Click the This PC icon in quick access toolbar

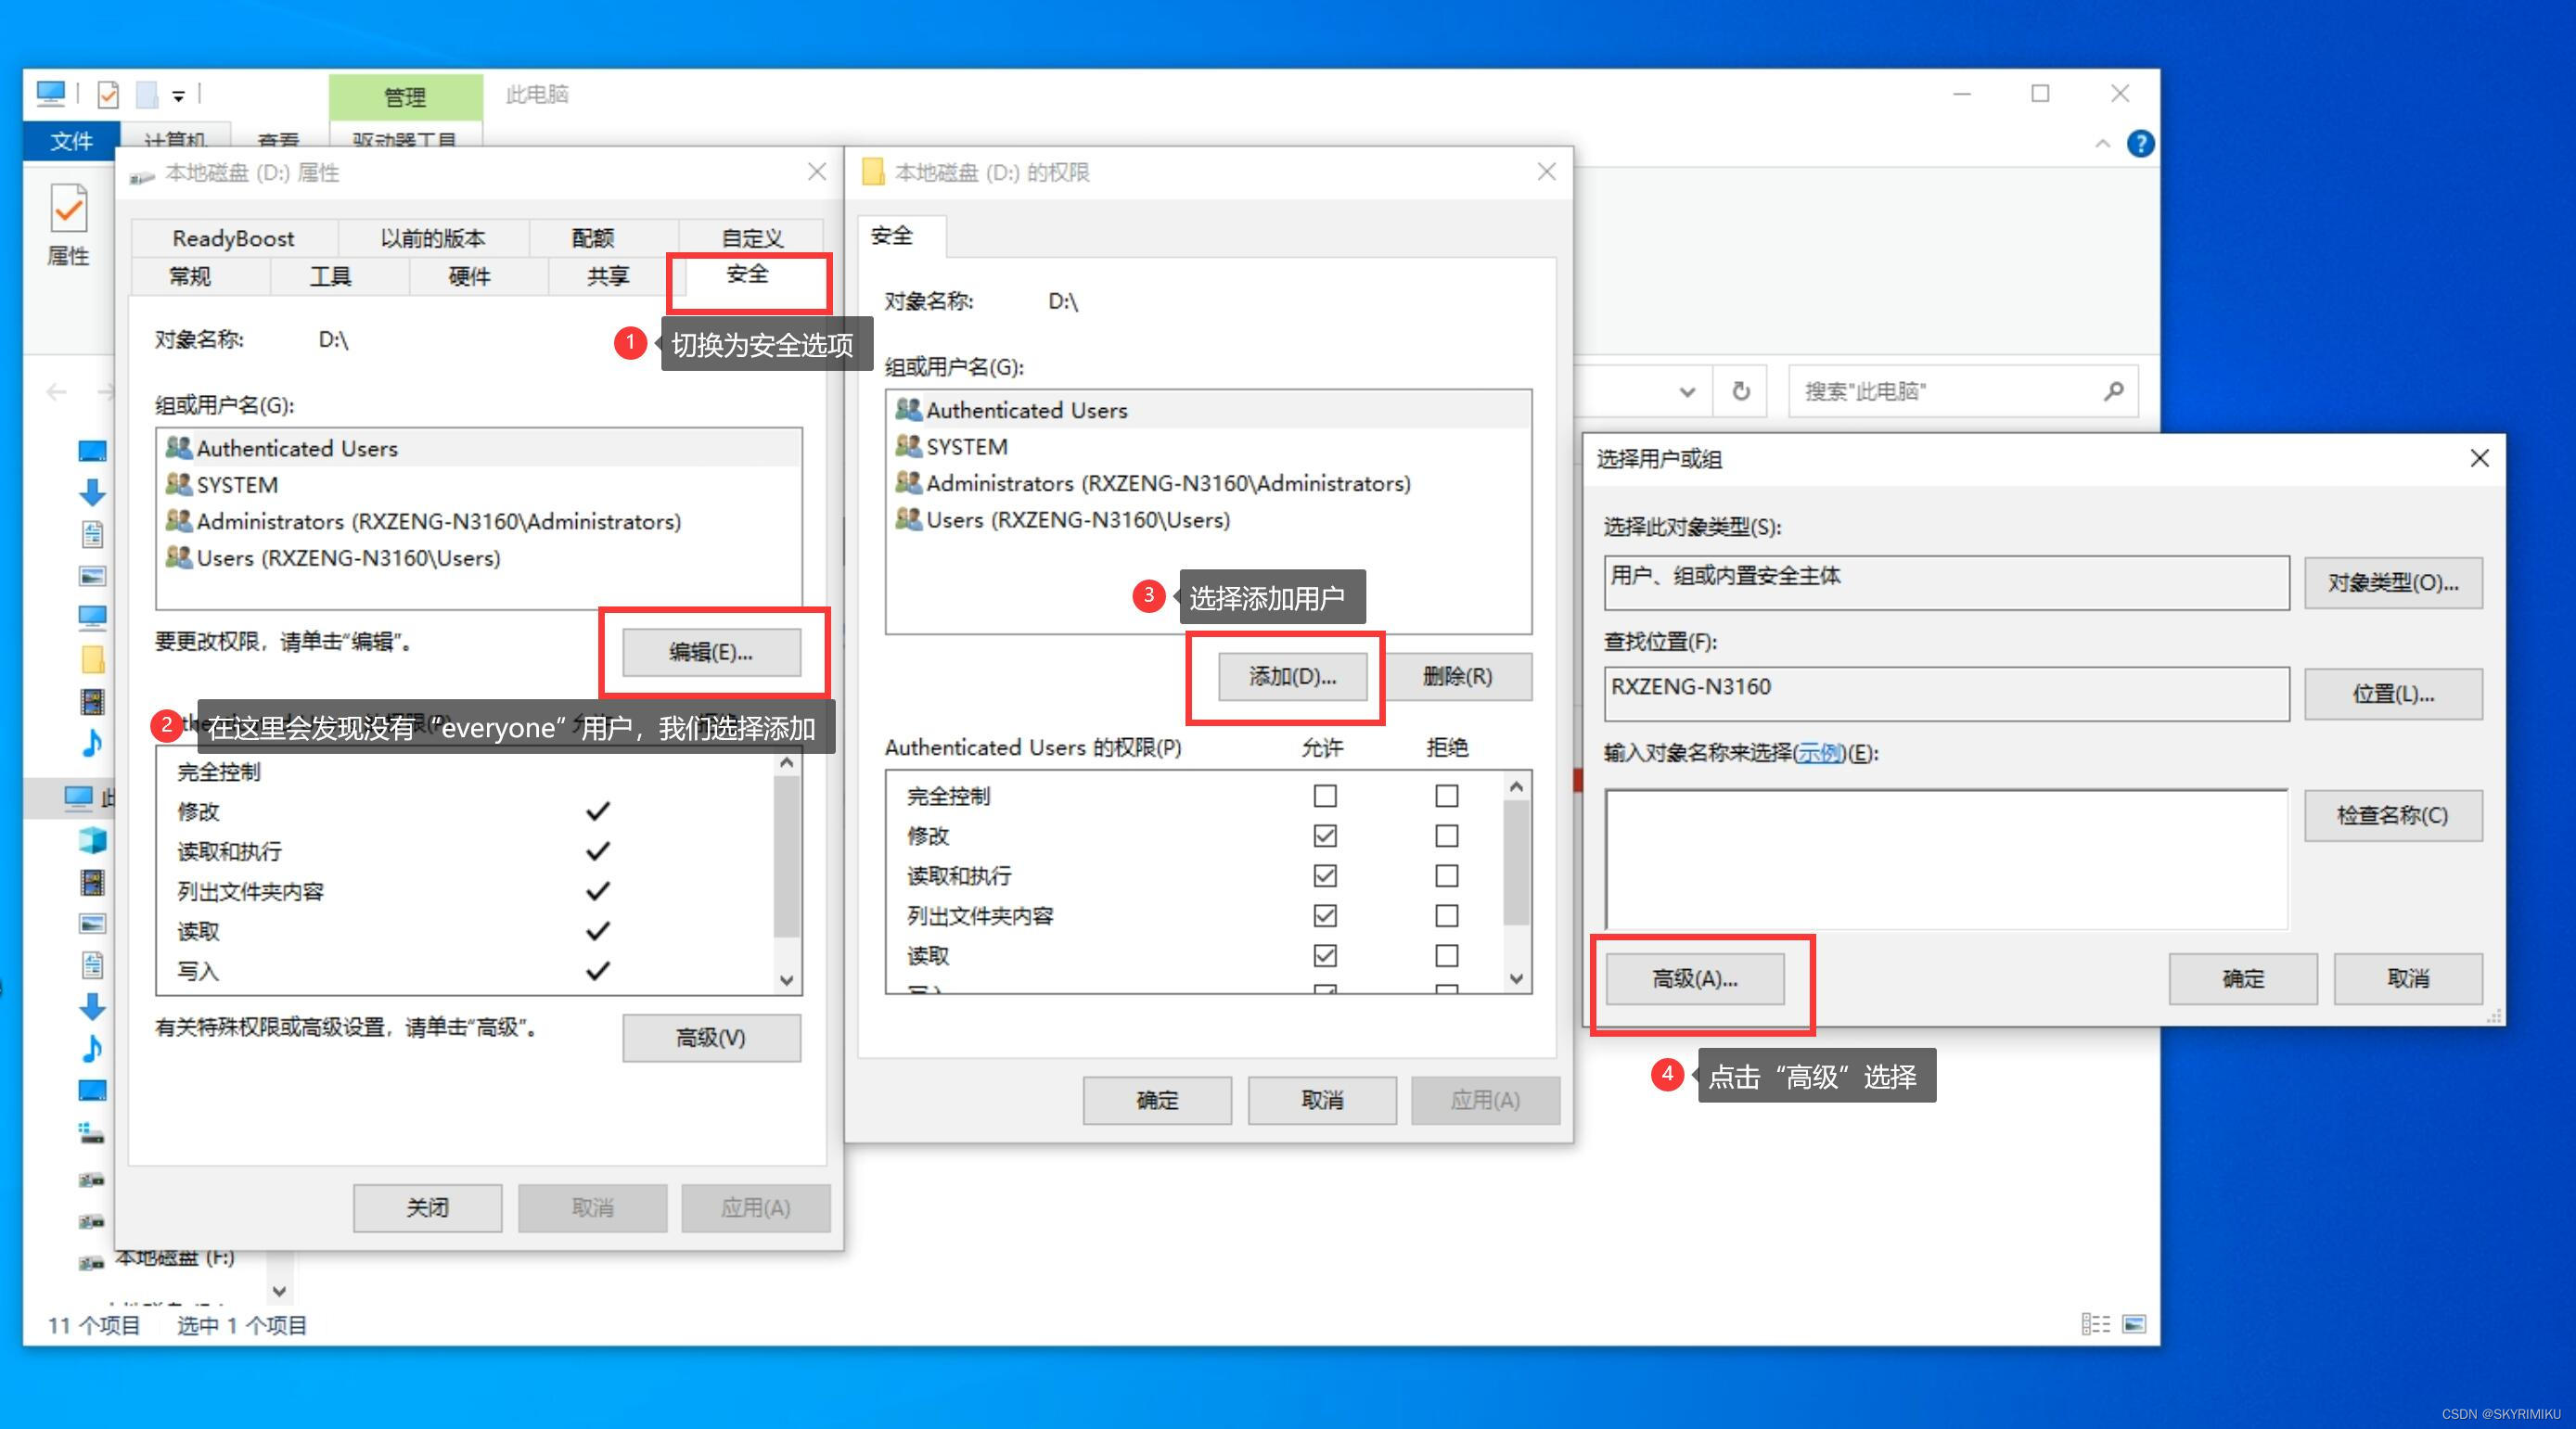pos(50,94)
